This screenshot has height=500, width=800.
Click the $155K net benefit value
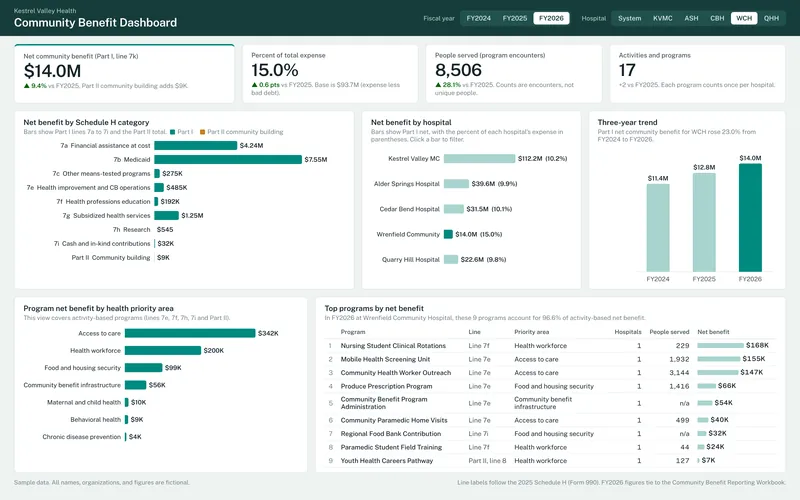[x=754, y=359]
